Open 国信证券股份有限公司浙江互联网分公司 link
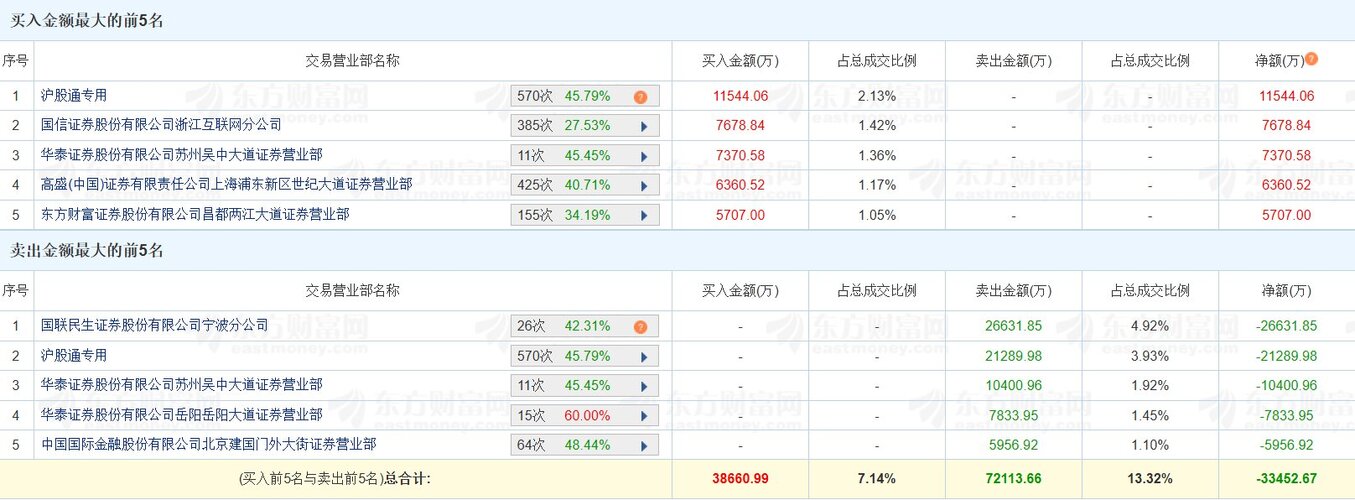This screenshot has width=1355, height=500. click(x=161, y=125)
